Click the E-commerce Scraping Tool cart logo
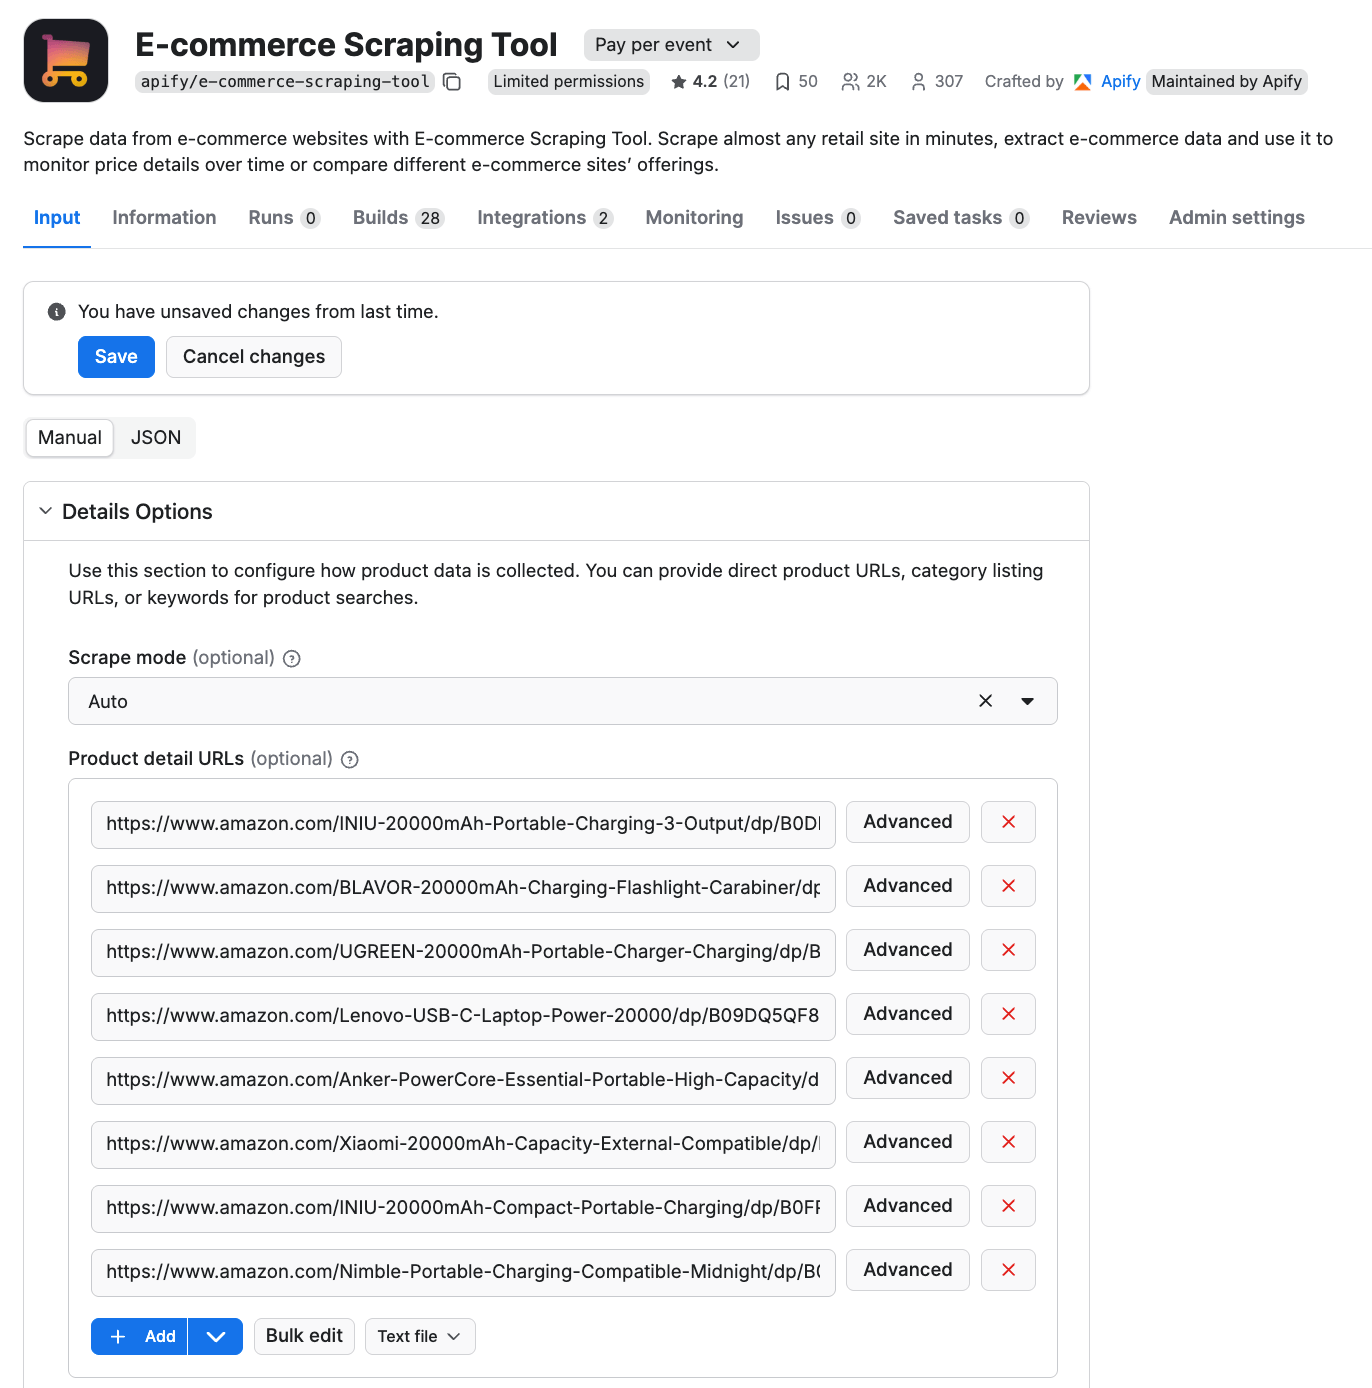The image size is (1372, 1388). 64,60
